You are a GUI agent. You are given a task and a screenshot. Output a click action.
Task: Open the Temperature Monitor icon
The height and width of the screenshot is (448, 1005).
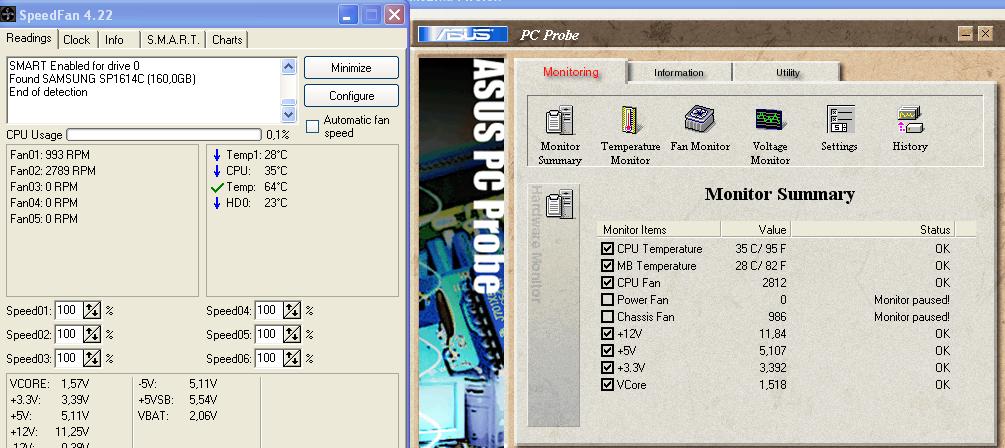tap(629, 120)
